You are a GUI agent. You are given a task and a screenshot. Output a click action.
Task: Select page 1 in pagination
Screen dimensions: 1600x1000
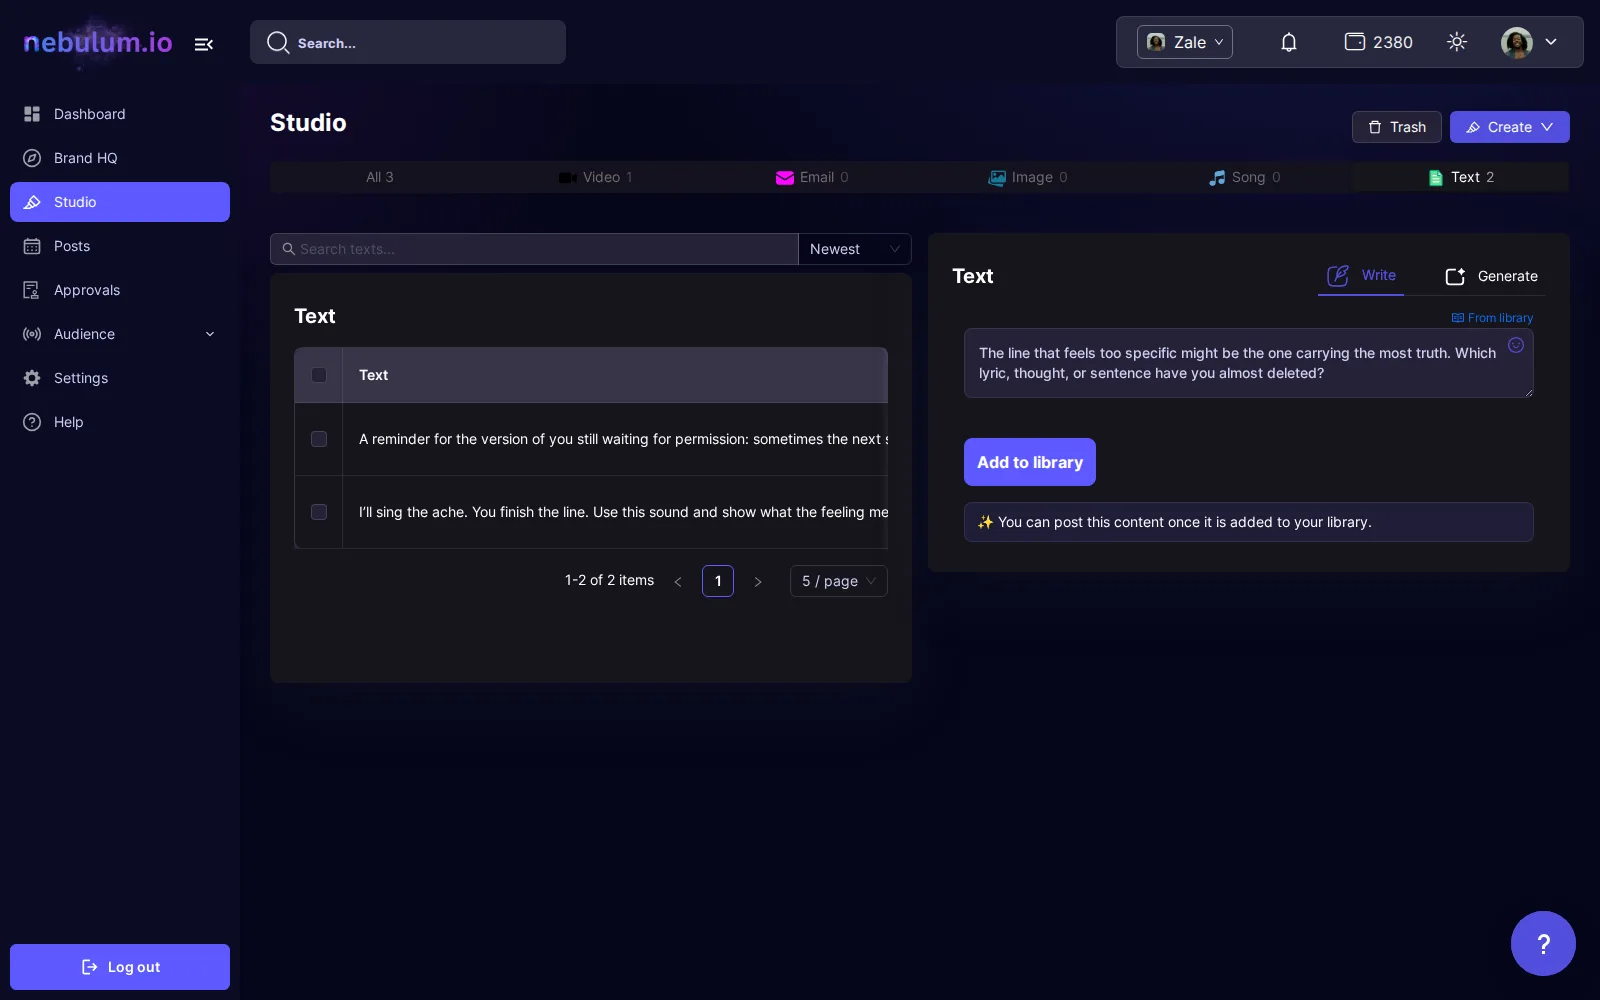[718, 581]
